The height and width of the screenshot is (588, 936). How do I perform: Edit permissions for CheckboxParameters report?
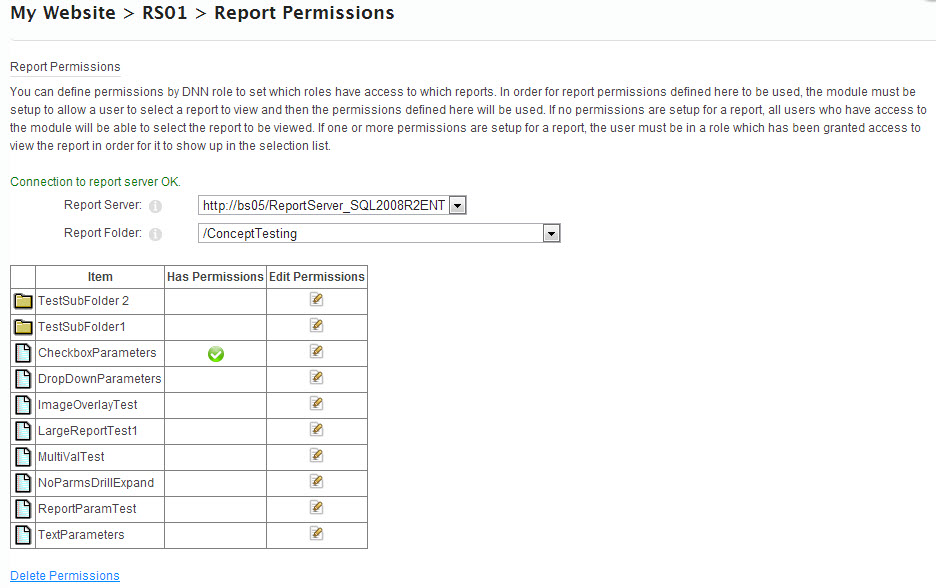(x=316, y=352)
